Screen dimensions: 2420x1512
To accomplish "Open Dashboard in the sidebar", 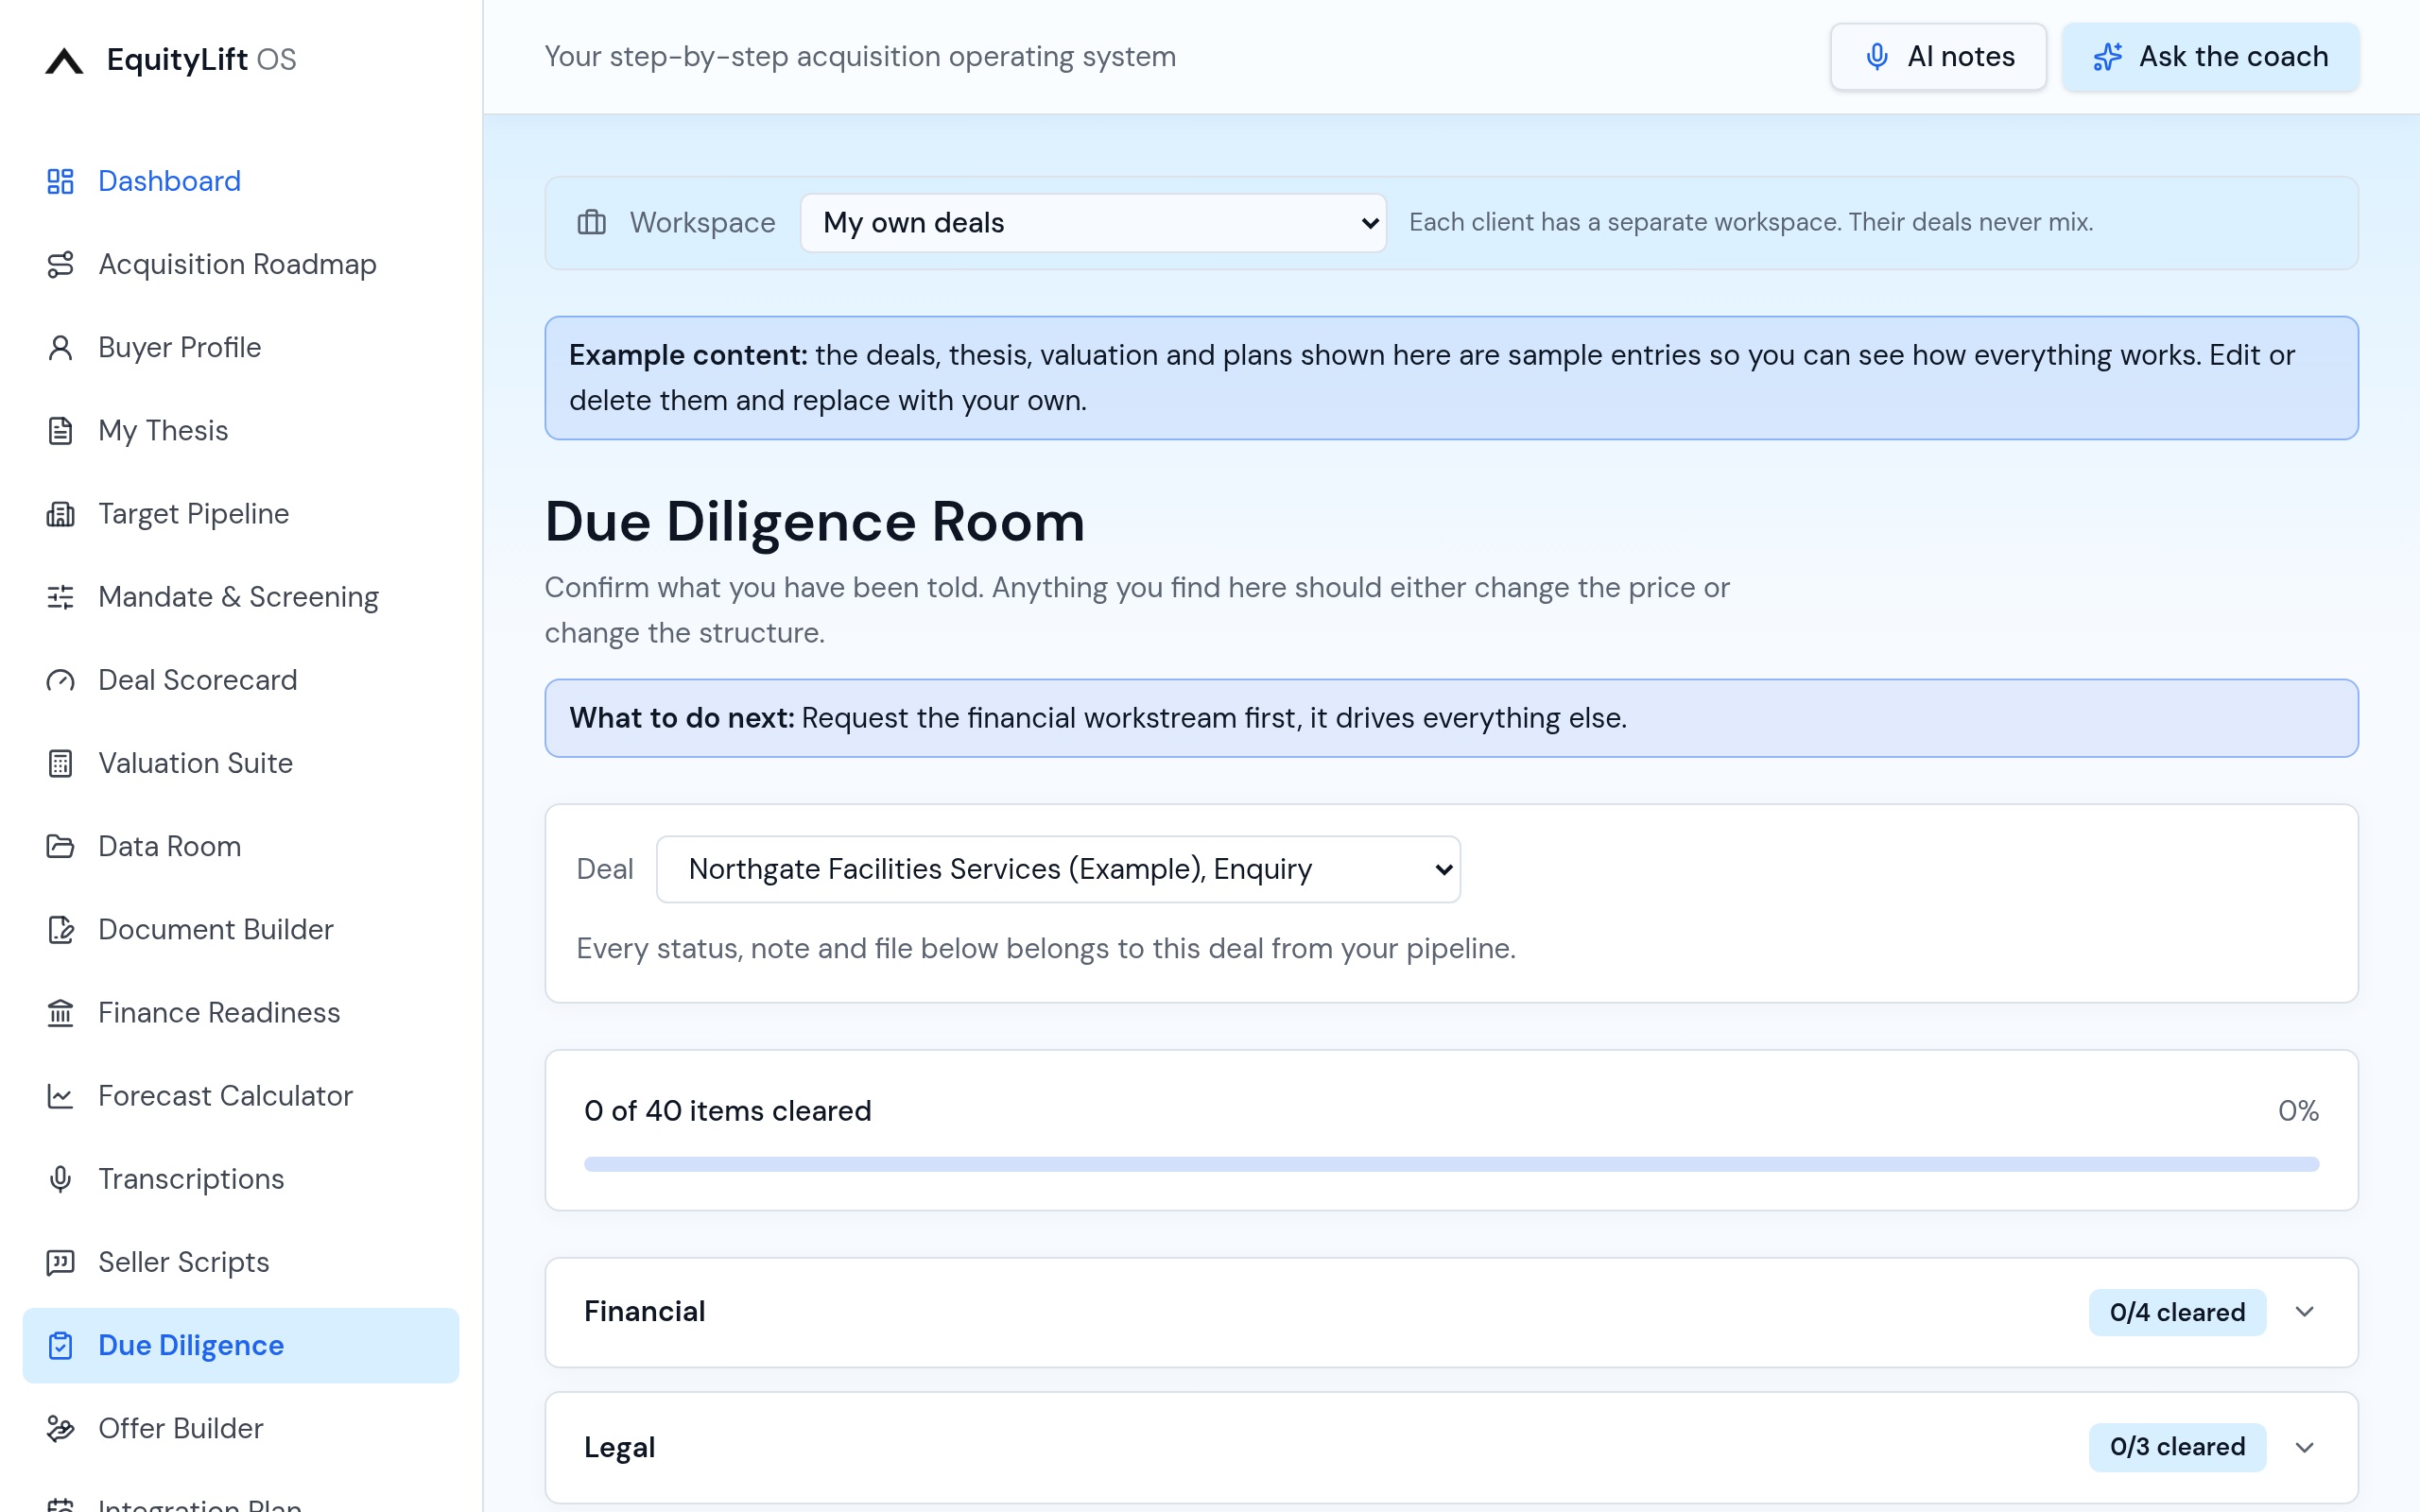I will [x=241, y=181].
